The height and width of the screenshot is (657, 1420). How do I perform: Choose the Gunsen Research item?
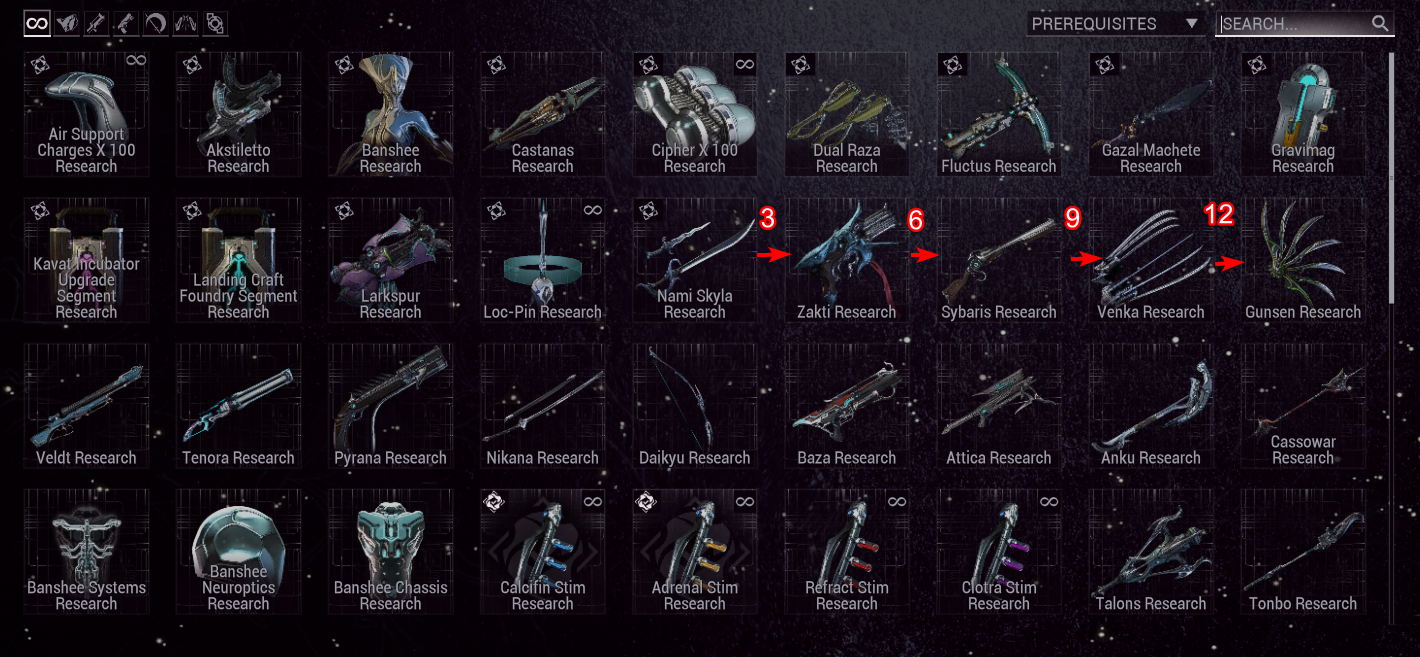[1303, 260]
